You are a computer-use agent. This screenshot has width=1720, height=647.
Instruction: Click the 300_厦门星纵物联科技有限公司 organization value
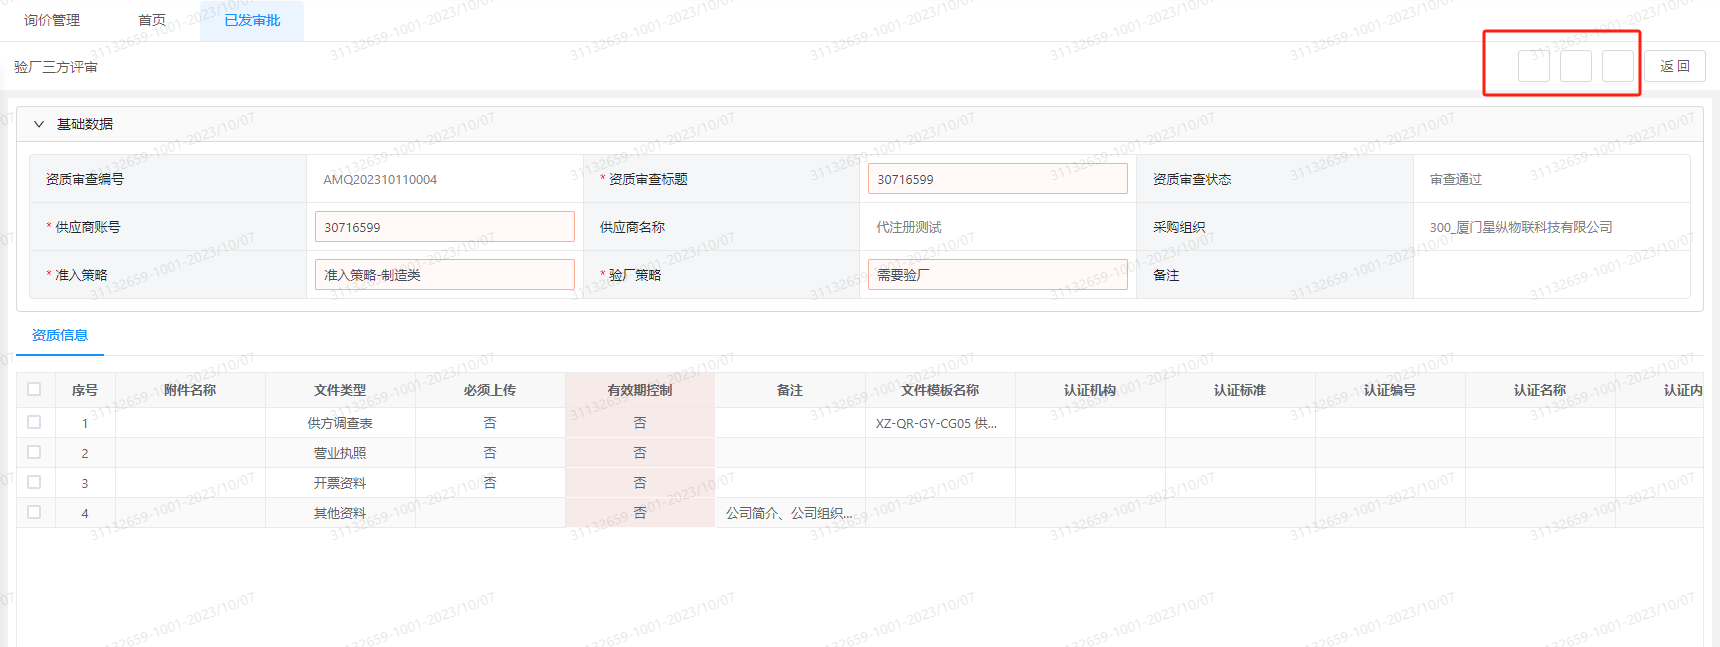(x=1521, y=227)
